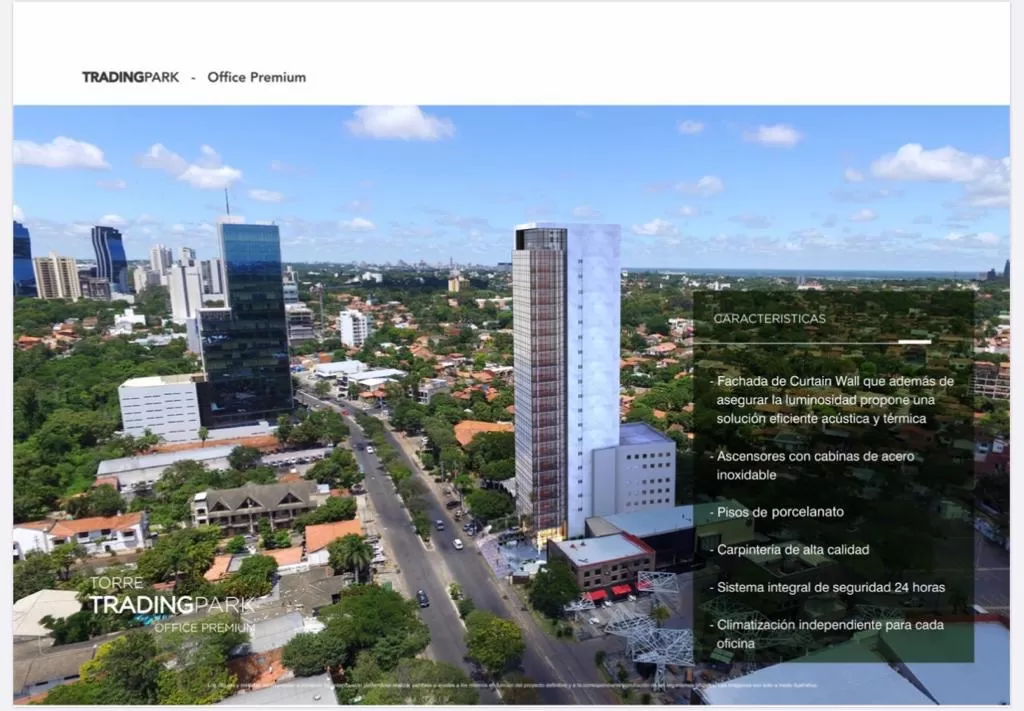Select the 'Climatización independiente para cada oficina' text
Image resolution: width=1024 pixels, height=711 pixels.
[x=827, y=634]
